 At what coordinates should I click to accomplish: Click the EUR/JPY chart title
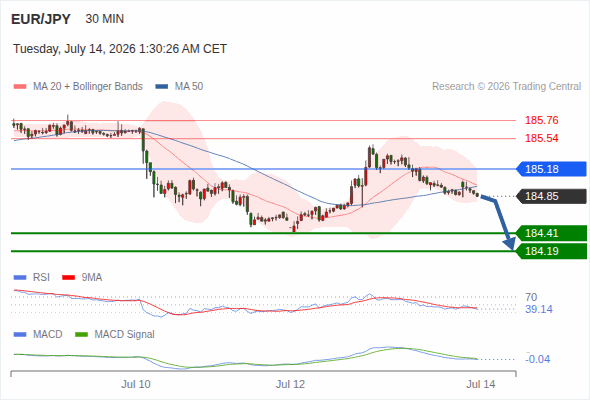pos(41,19)
